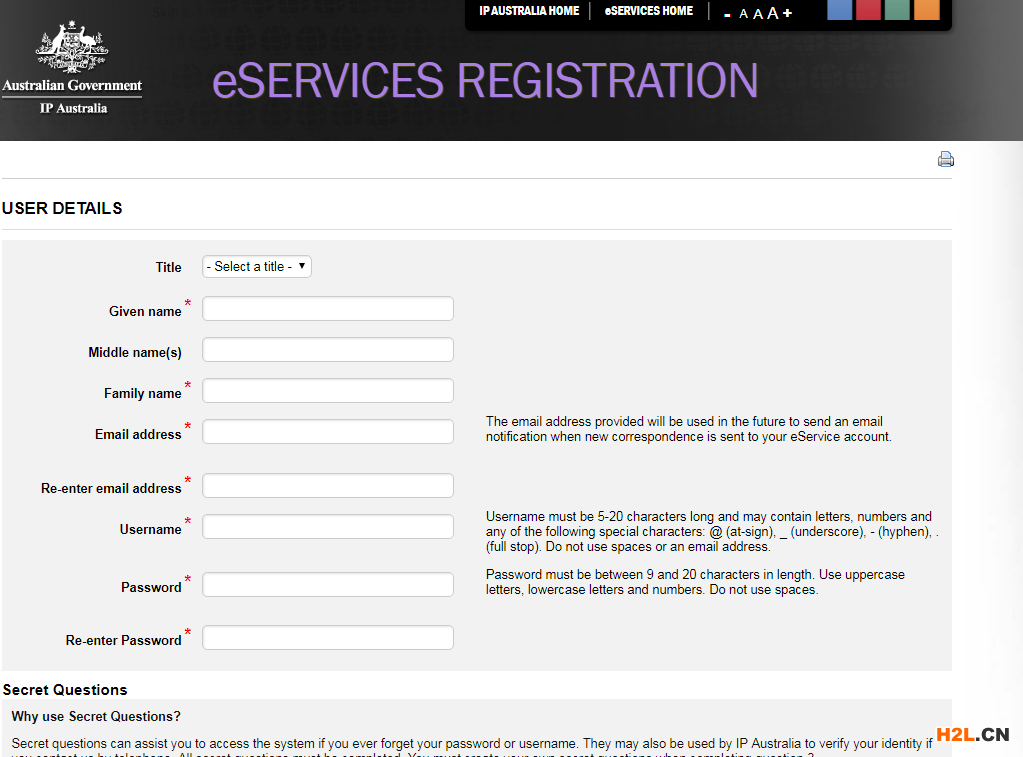Select the Username input box

(x=328, y=527)
